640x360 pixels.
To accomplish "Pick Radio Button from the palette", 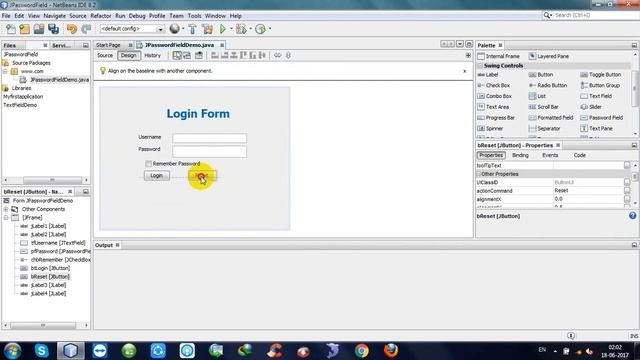I will [x=548, y=85].
